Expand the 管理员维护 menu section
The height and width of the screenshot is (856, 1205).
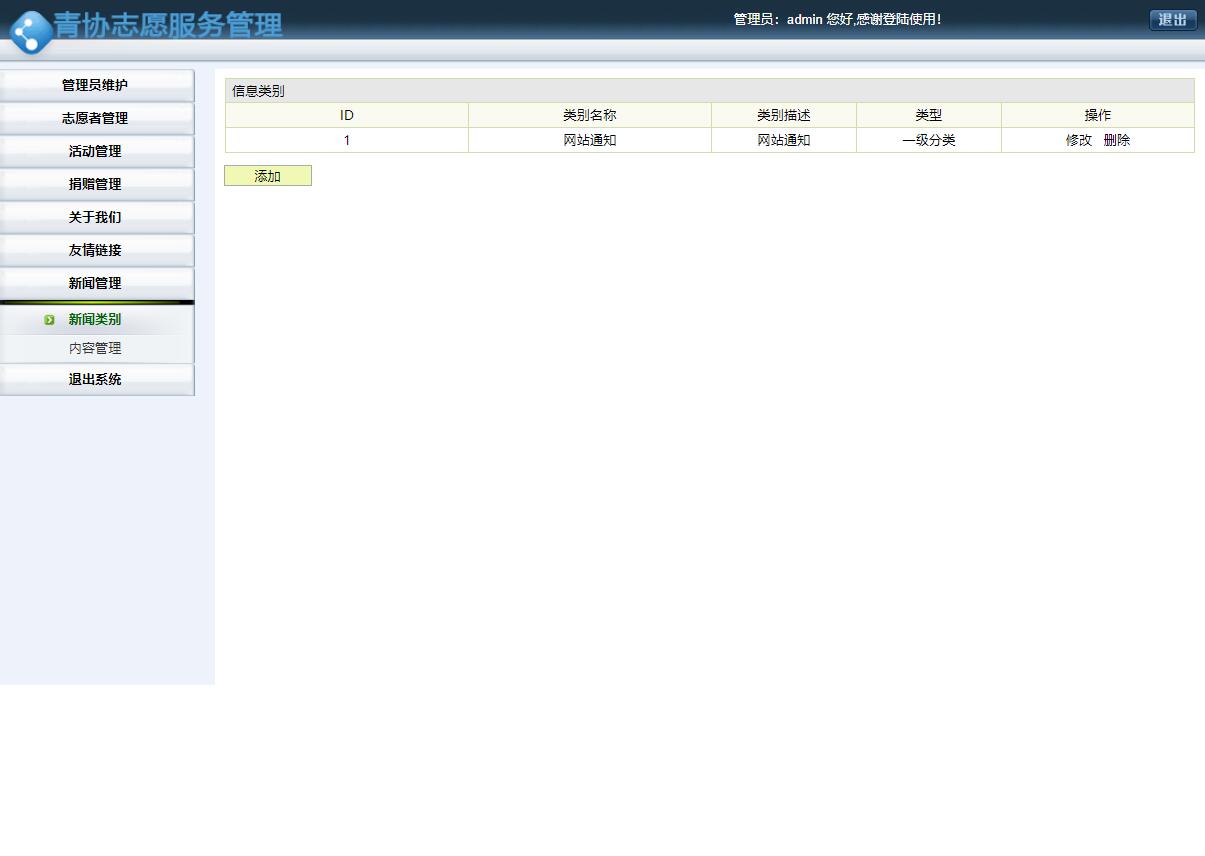[x=95, y=85]
